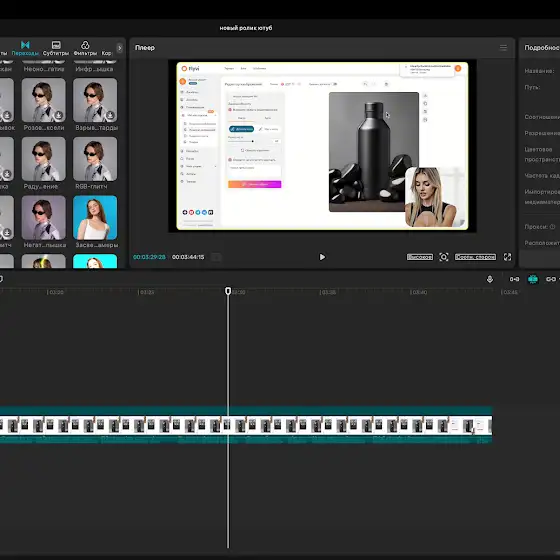Image resolution: width=560 pixels, height=560 pixels.
Task: Play the video preview
Action: (x=322, y=257)
